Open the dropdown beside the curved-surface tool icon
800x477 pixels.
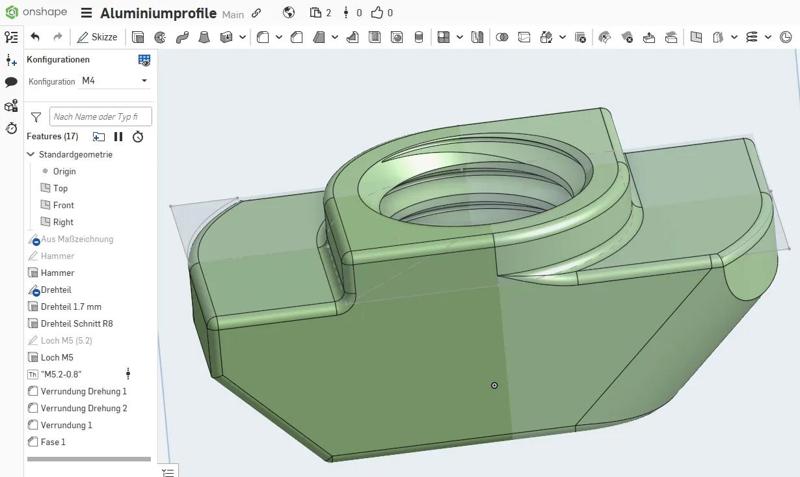734,37
